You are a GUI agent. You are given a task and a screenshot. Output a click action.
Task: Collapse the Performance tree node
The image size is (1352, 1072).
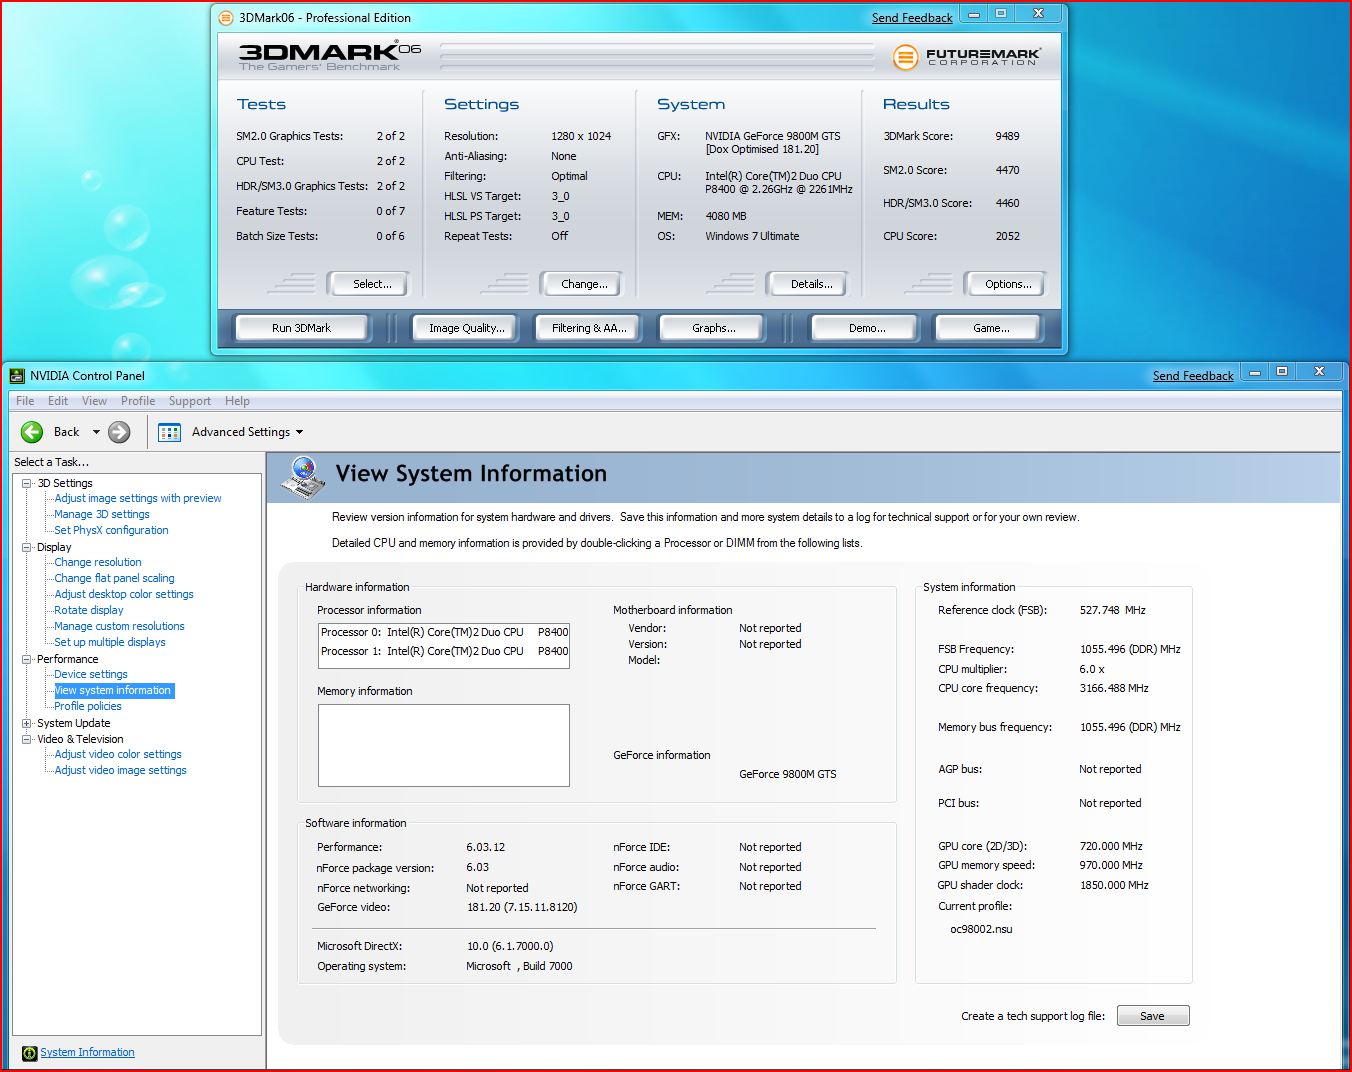tap(27, 659)
